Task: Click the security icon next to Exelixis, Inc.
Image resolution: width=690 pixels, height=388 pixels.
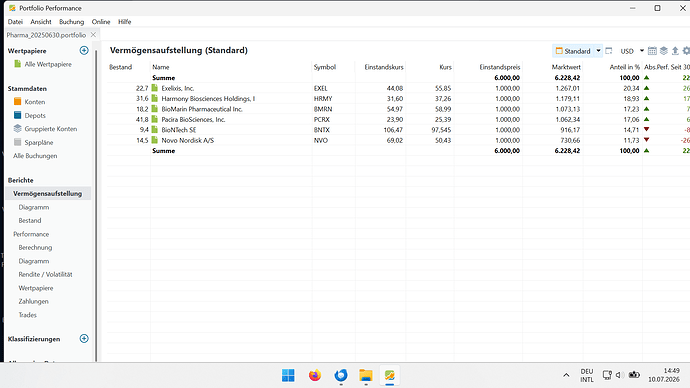Action: [154, 88]
